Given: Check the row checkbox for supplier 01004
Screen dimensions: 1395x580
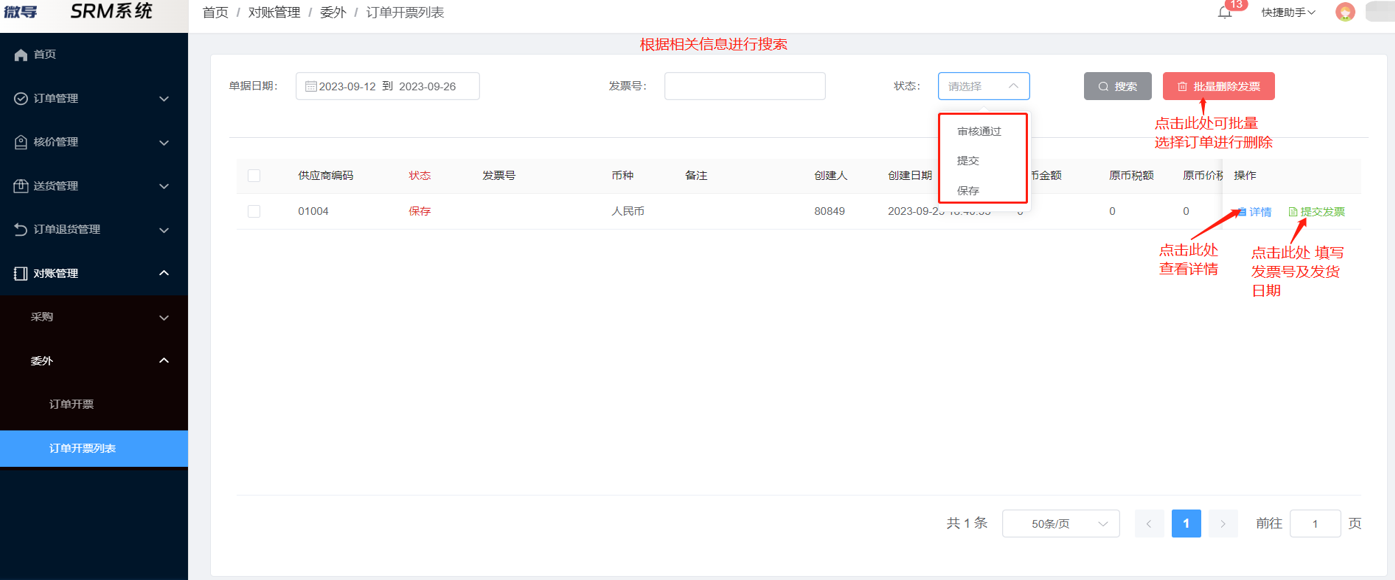Looking at the screenshot, I should click(254, 212).
